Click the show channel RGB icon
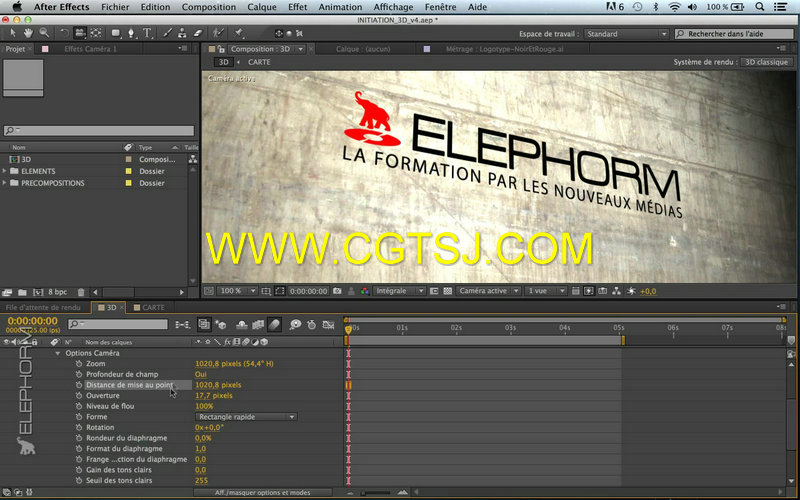 [x=365, y=291]
